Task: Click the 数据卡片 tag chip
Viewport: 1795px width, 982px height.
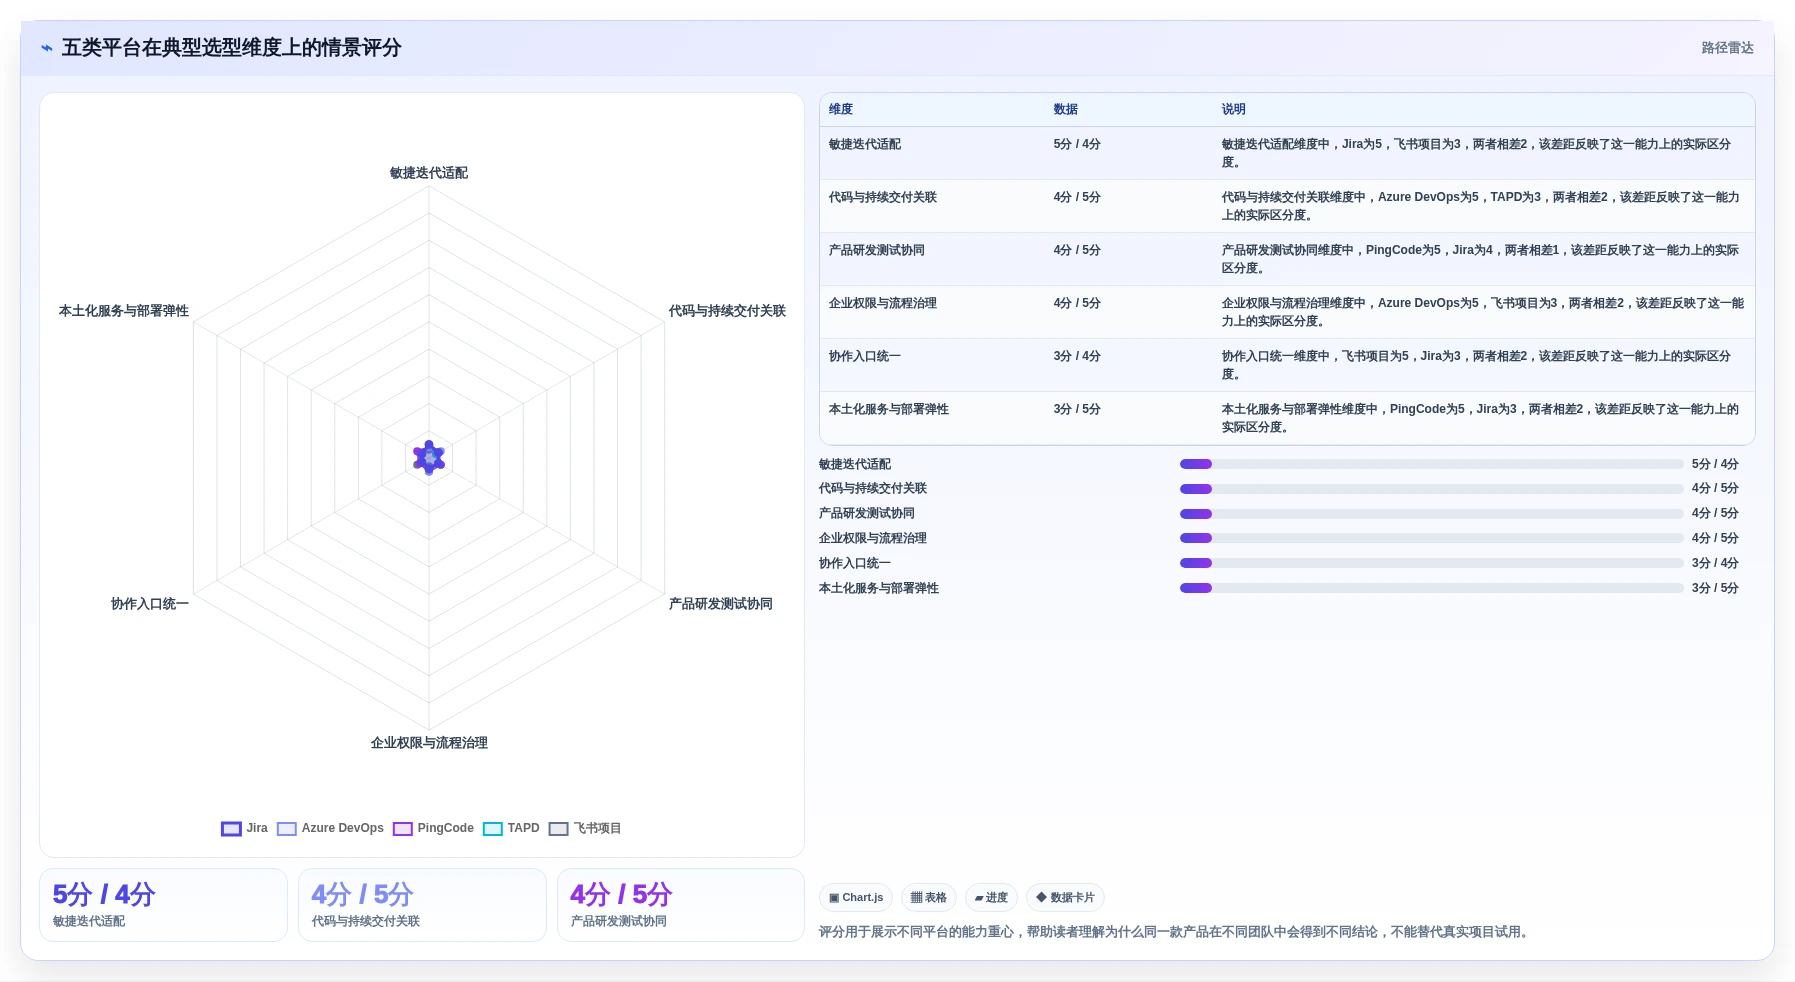Action: click(x=1065, y=898)
